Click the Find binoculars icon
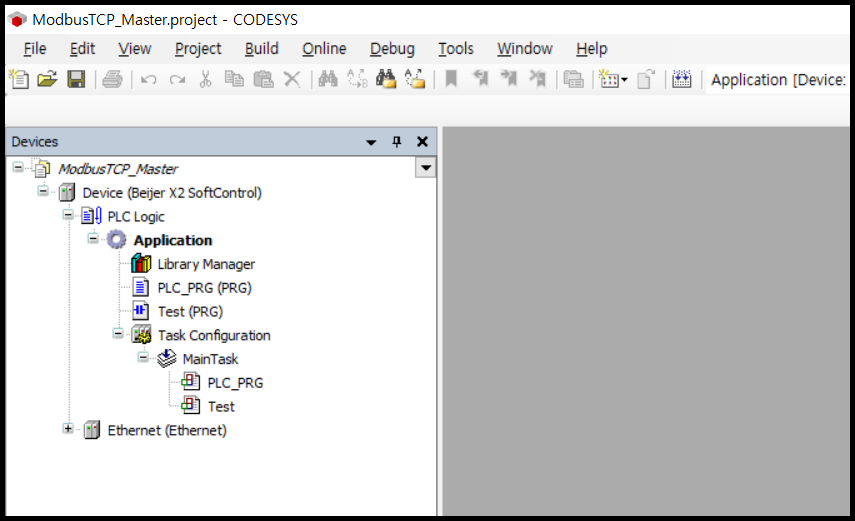 tap(328, 80)
